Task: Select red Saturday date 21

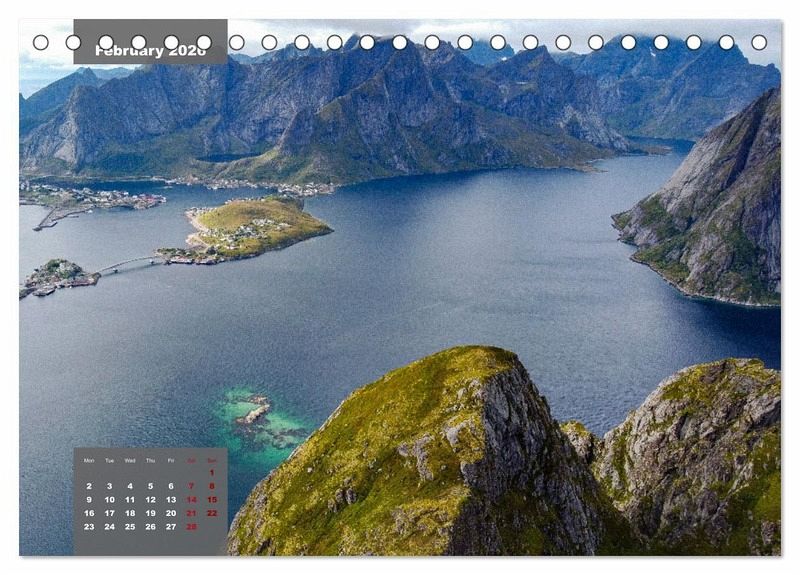Action: click(x=191, y=513)
